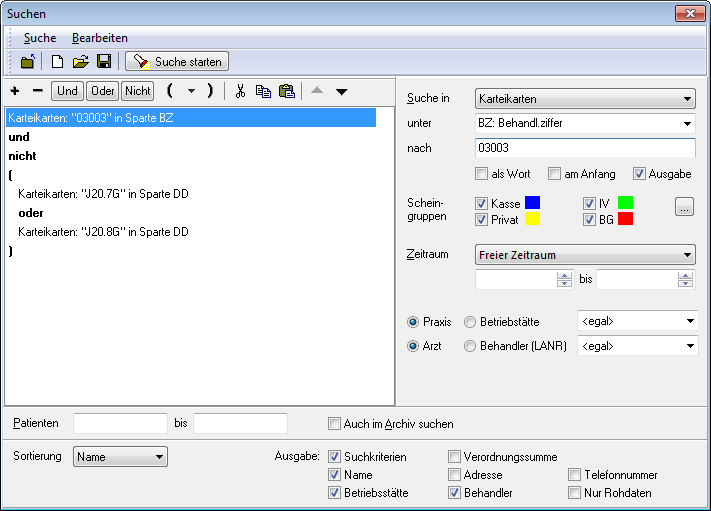Viewport: 711px width, 511px height.
Task: Open the Sortierung Name dropdown
Action: pos(120,458)
